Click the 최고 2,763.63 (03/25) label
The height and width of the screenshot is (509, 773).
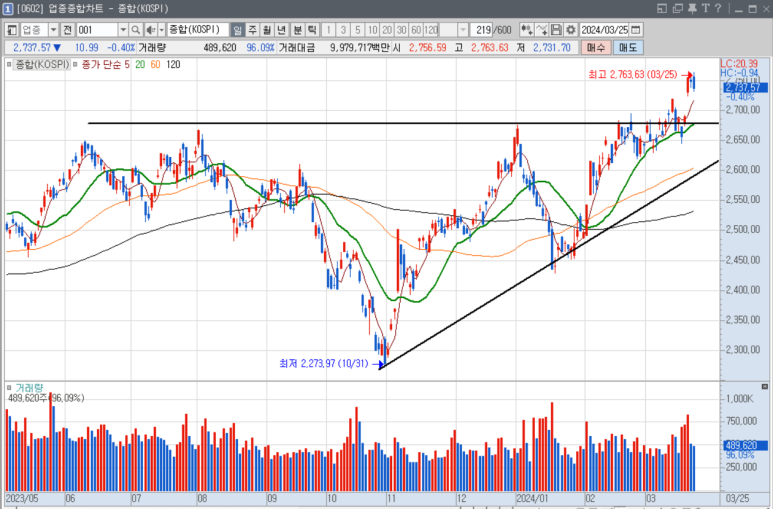click(632, 74)
